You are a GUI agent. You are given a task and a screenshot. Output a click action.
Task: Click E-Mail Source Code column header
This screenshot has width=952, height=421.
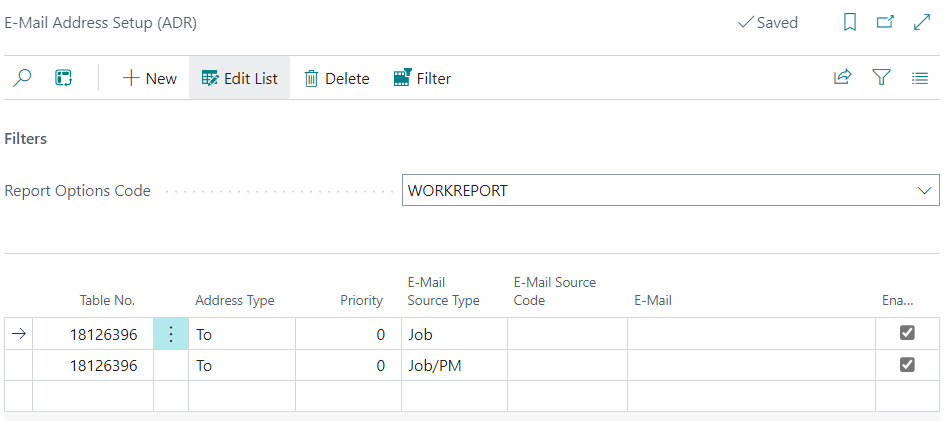tap(555, 291)
